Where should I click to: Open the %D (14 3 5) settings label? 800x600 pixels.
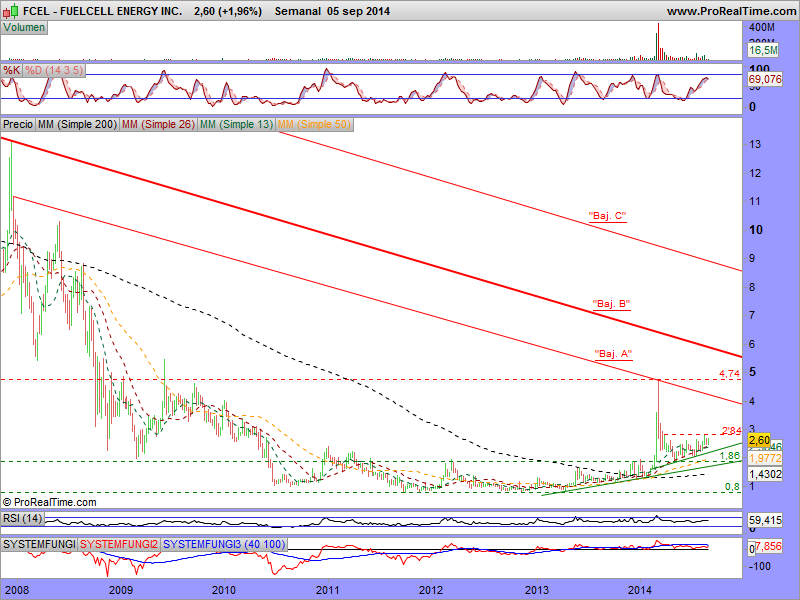54,70
